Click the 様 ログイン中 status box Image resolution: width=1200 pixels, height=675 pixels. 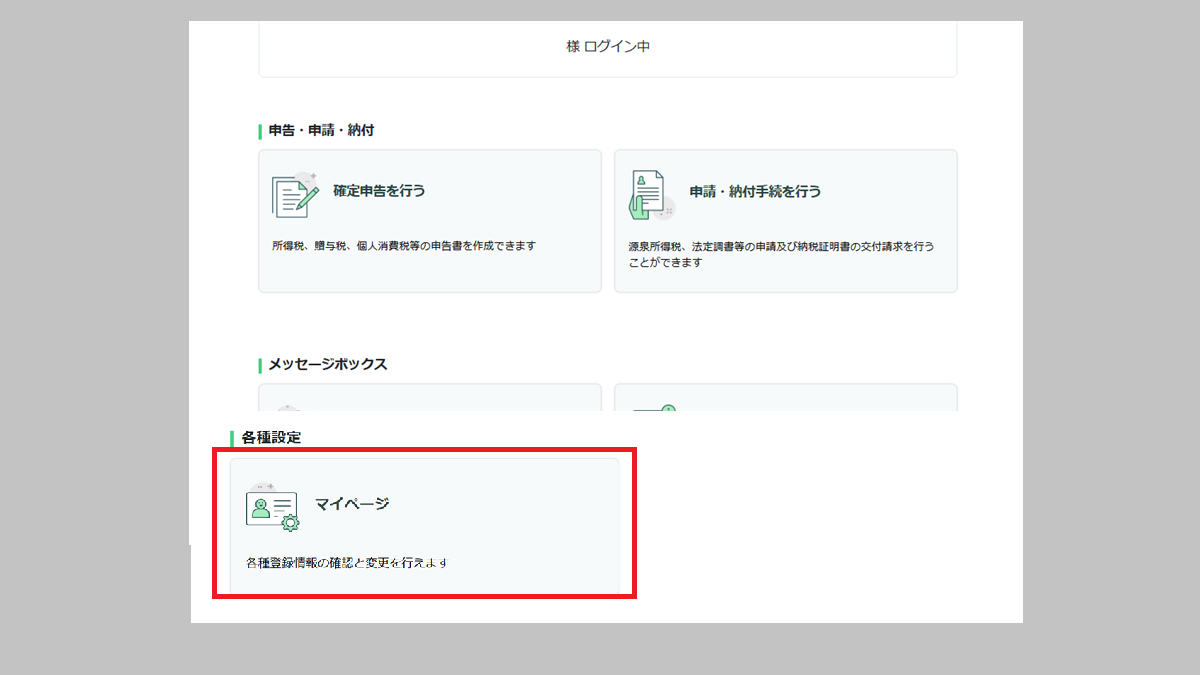(608, 49)
